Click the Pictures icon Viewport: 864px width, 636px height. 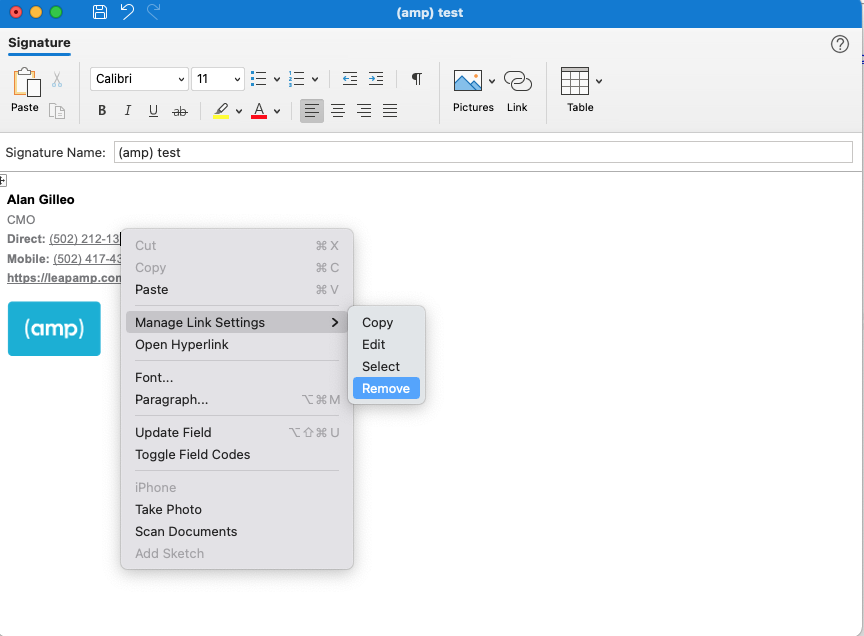[468, 81]
